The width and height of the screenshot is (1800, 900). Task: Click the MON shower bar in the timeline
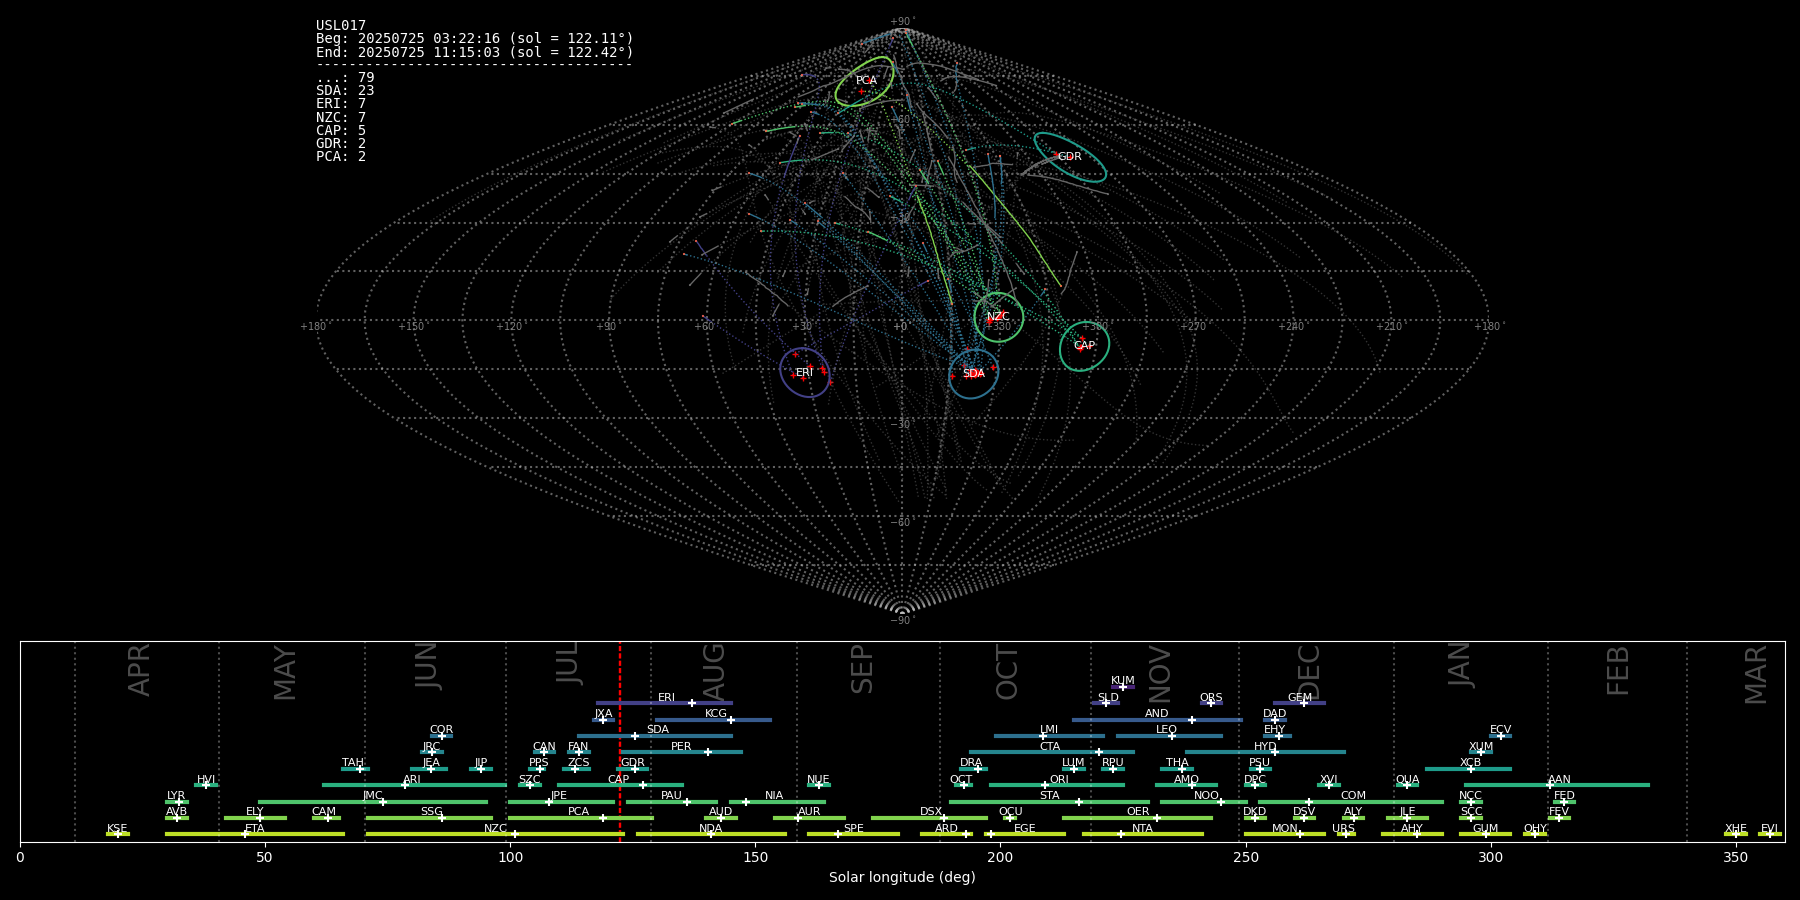(x=1285, y=834)
